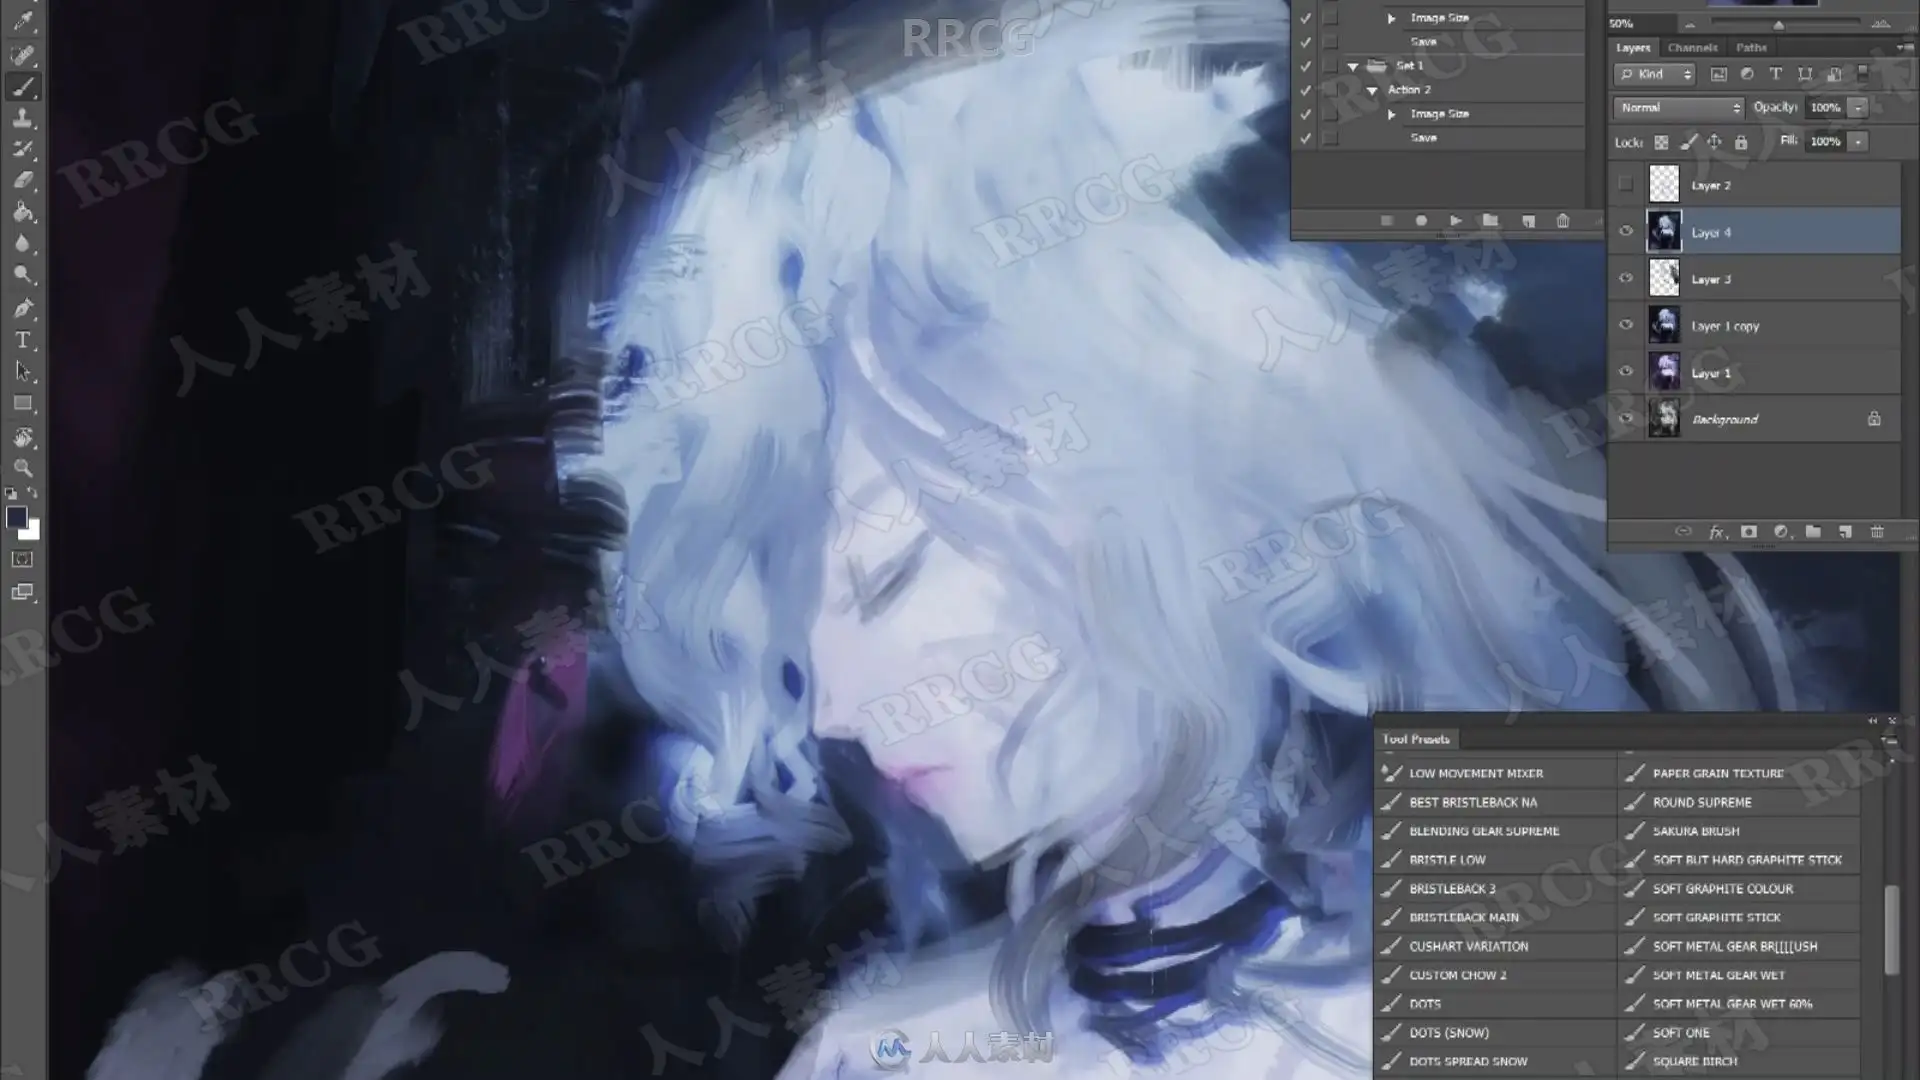Select the Hand tool
This screenshot has height=1080, width=1920.
point(23,437)
